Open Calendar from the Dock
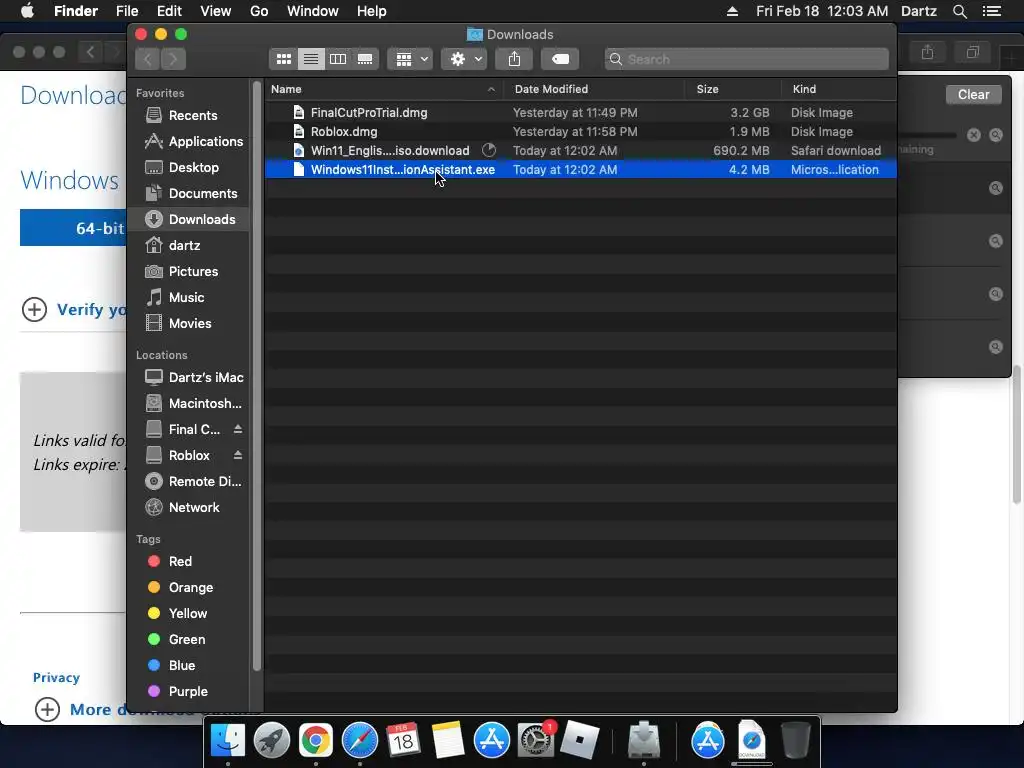The width and height of the screenshot is (1024, 768). 403,741
